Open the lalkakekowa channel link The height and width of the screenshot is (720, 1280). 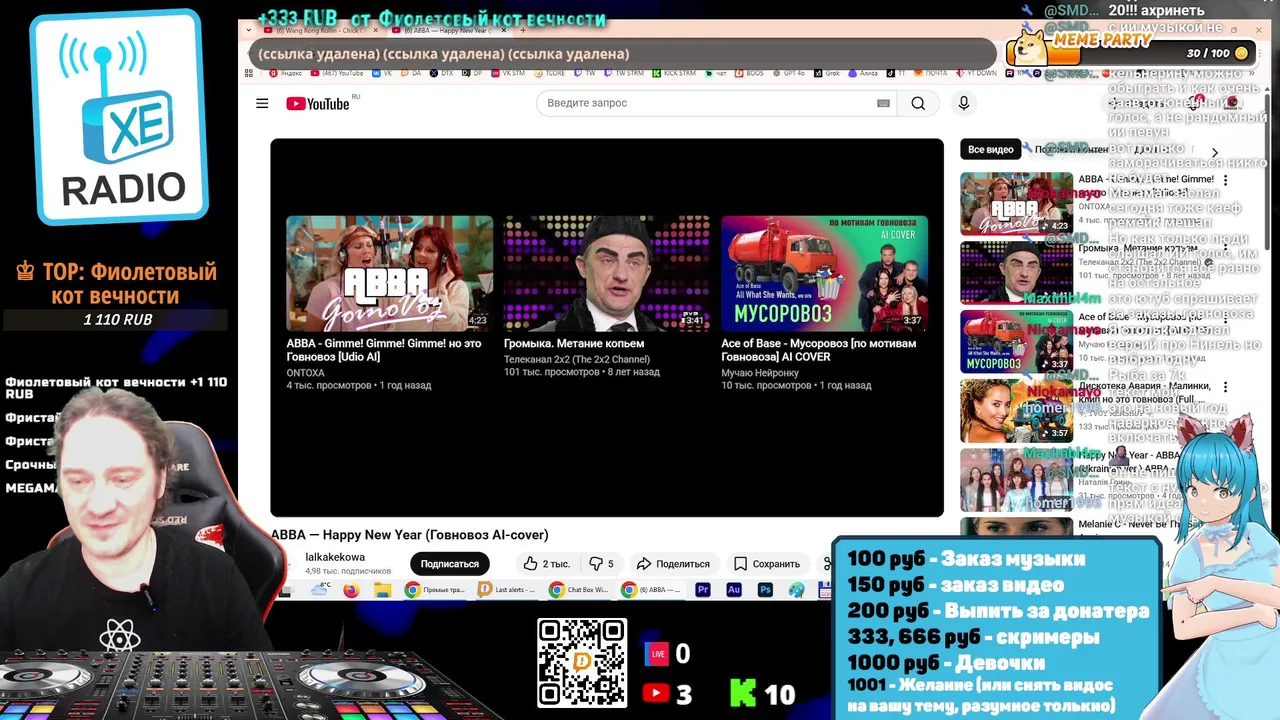335,557
